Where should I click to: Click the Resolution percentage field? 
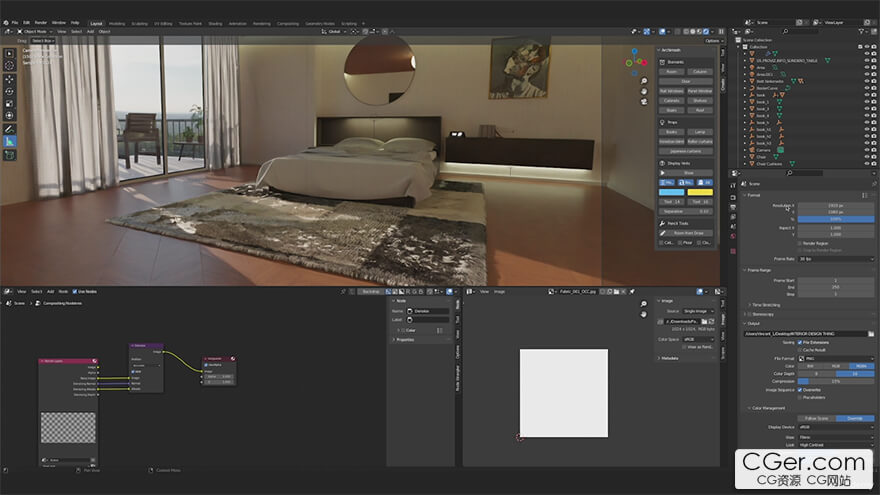(x=836, y=219)
